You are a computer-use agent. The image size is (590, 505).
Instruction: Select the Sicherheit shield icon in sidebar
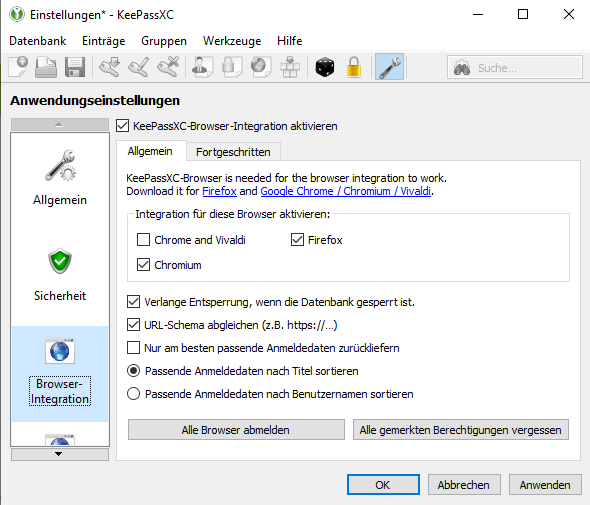[60, 261]
